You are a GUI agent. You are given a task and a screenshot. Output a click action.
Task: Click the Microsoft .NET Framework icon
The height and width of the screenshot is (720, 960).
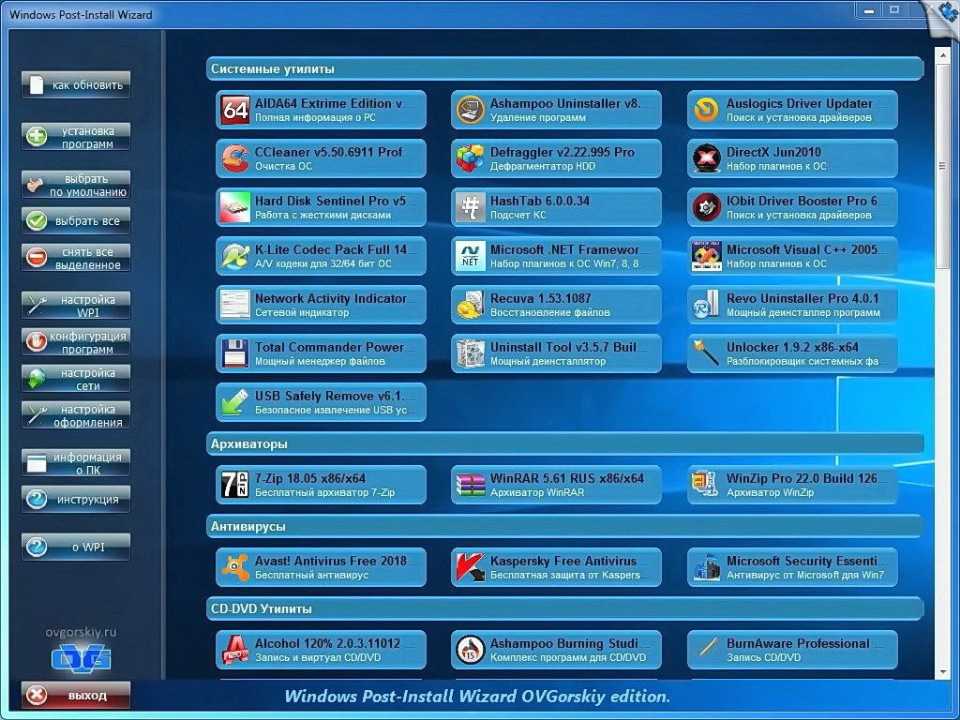pyautogui.click(x=470, y=256)
